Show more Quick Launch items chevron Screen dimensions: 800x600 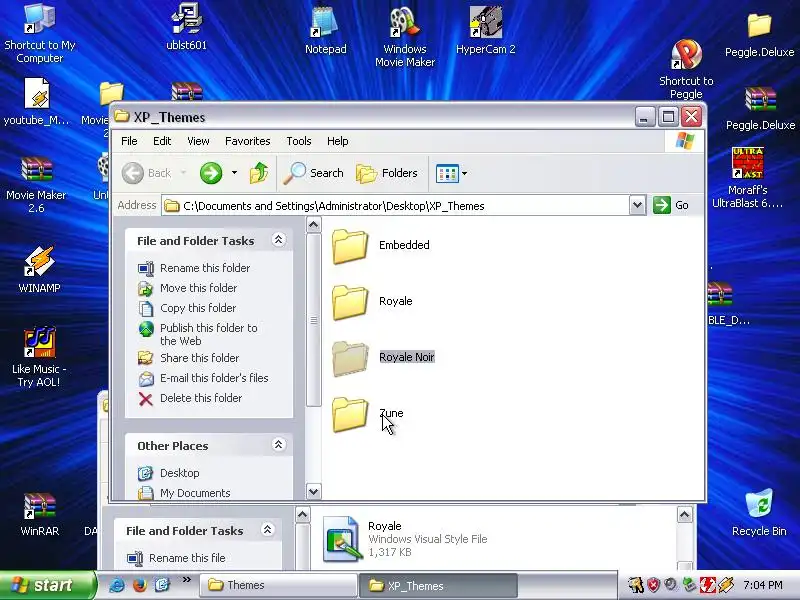pos(186,580)
